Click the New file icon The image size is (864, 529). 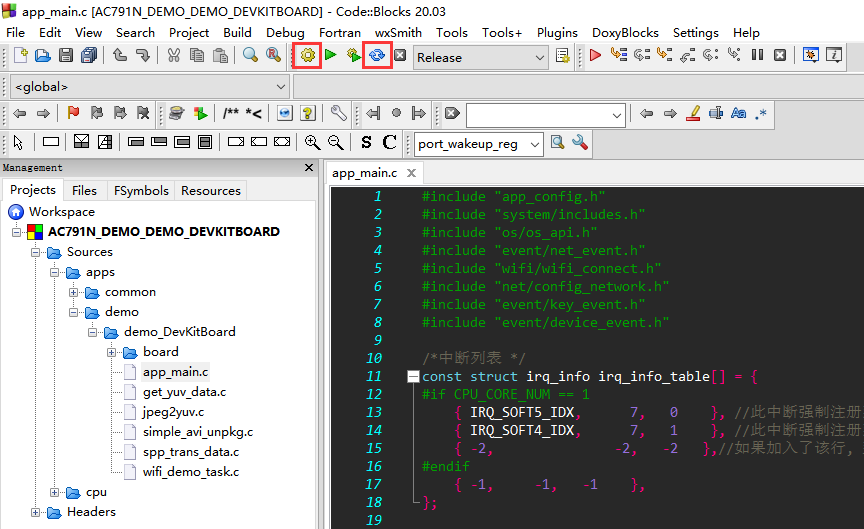tap(20, 55)
